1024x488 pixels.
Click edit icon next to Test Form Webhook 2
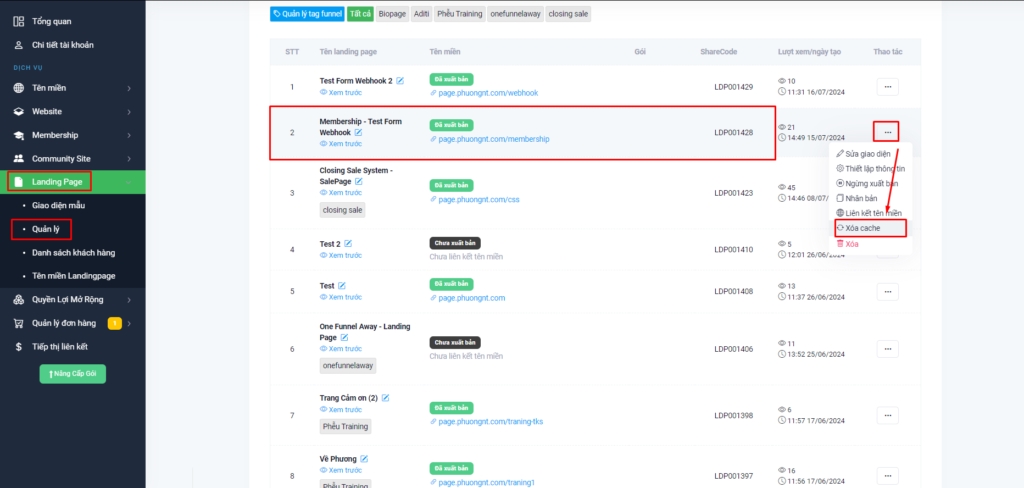pyautogui.click(x=401, y=80)
